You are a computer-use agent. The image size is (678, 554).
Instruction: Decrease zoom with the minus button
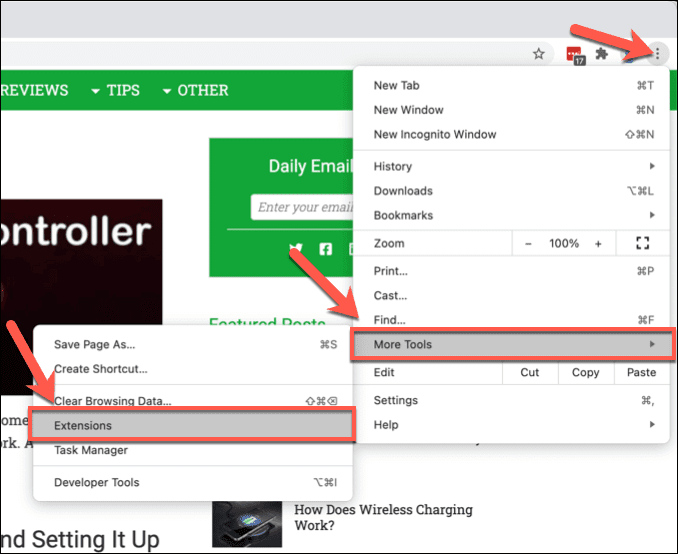click(528, 243)
